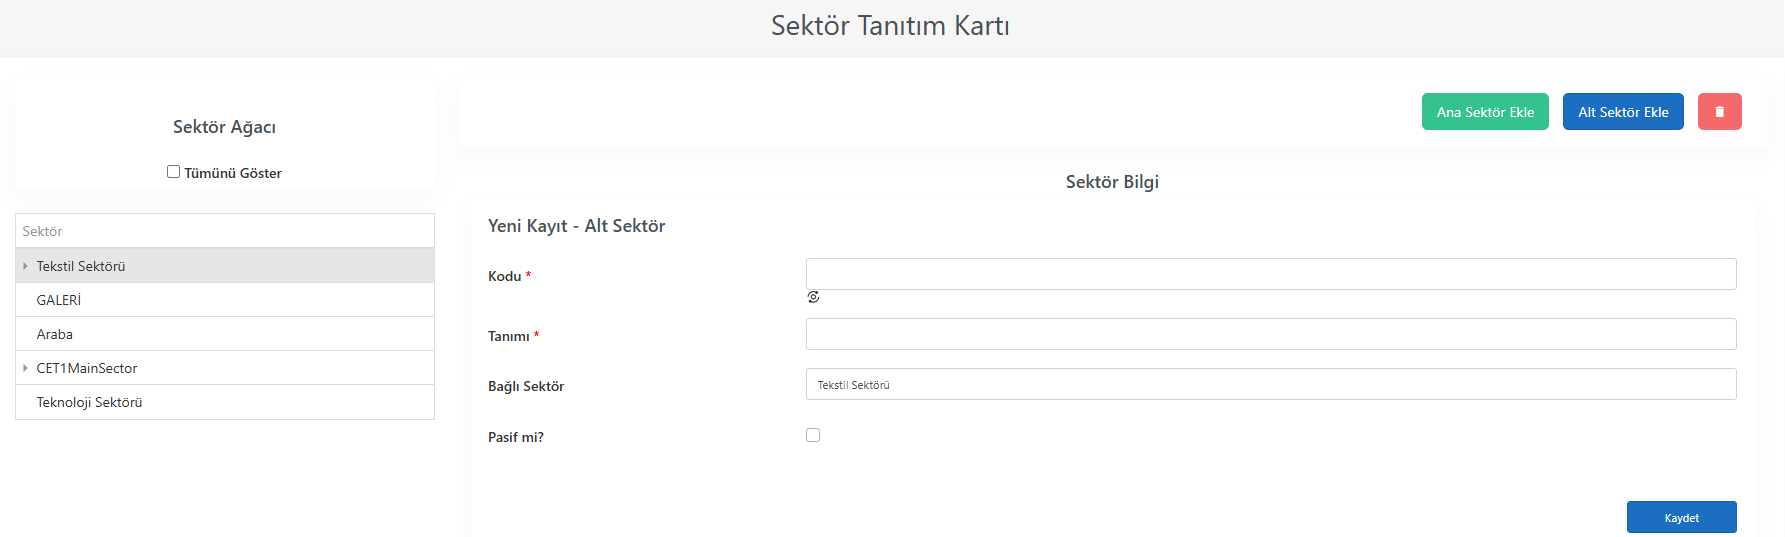
Task: Click the Sektör Ağacı panel title
Action: pos(224,127)
